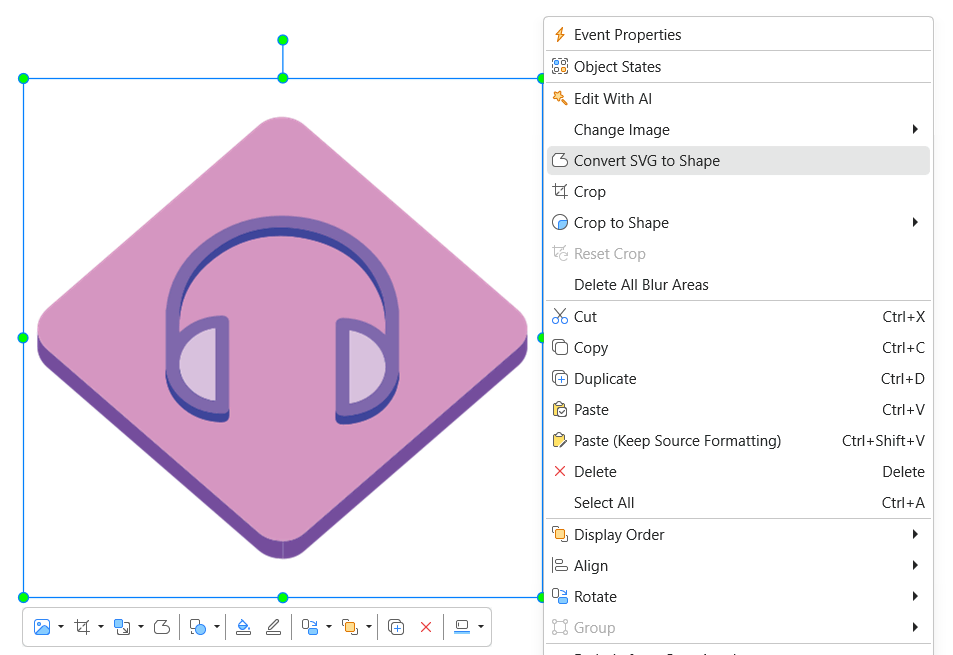Screen dimensions: 953x655
Task: Click the Crop tool icon in floating toolbar
Action: [82, 627]
